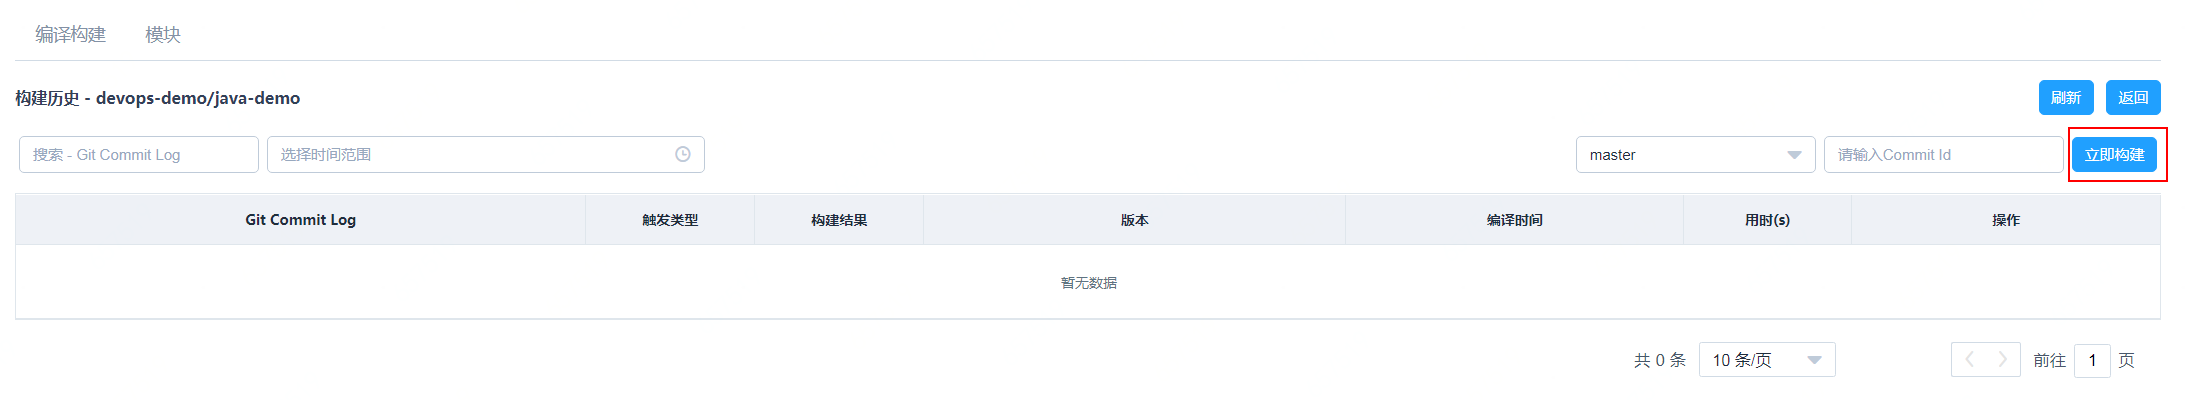The image size is (2190, 400).
Task: Click the 选择时间范围 date range field
Action: pos(470,155)
